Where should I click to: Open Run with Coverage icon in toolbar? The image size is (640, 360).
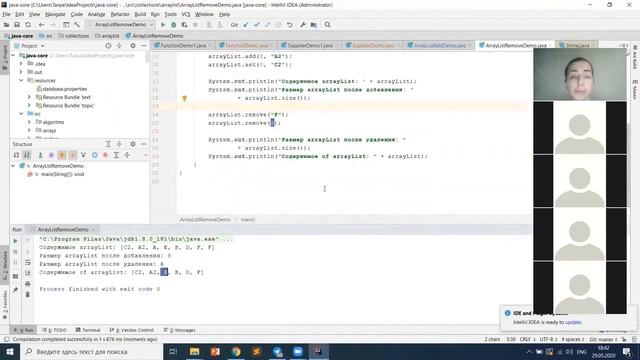(x=184, y=25)
